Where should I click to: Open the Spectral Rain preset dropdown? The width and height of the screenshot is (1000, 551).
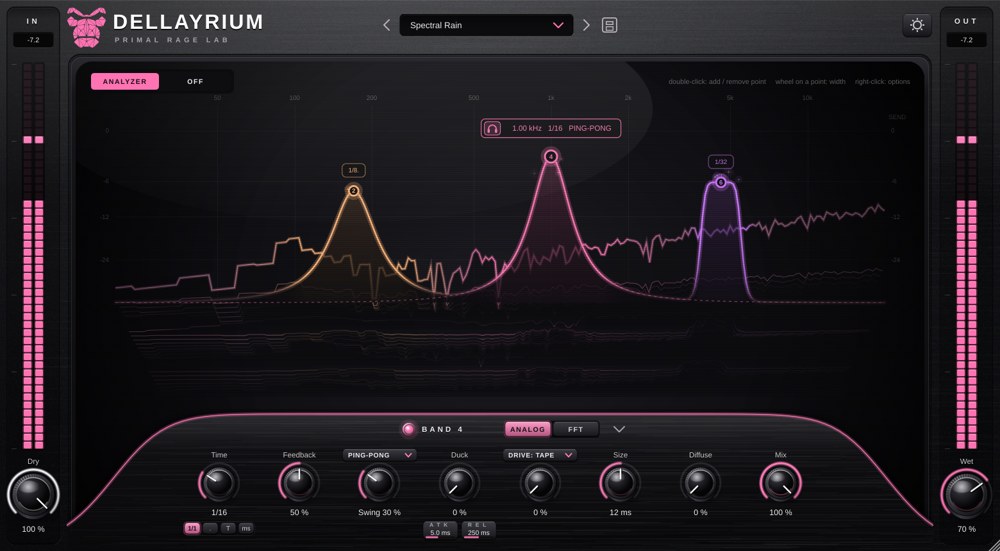[x=486, y=26]
